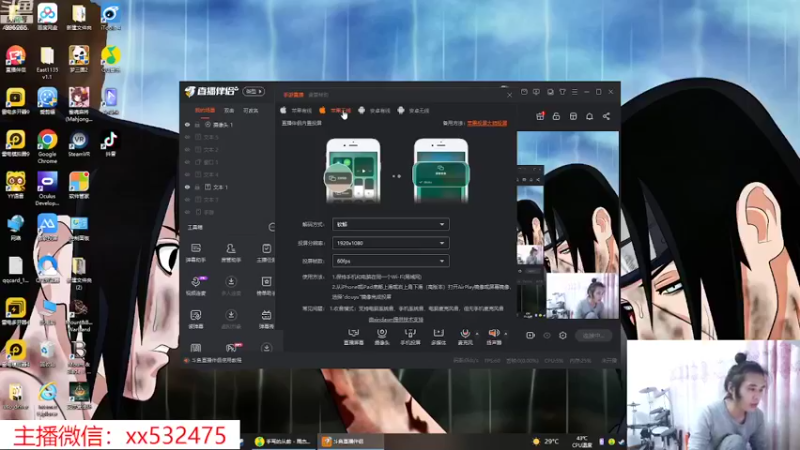Toggle the preview eye icon near settings gear
This screenshot has height=450, width=800.
547,335
